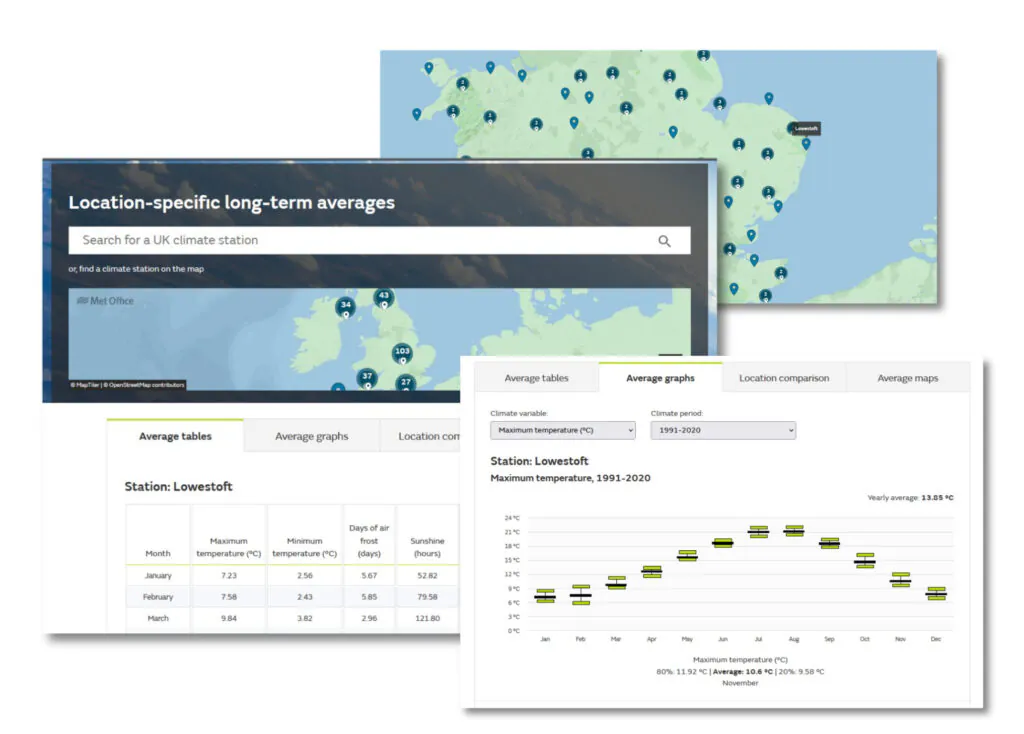Focus the 'Search for a UK climate station' field
The width and height of the screenshot is (1024, 734).
click(360, 241)
